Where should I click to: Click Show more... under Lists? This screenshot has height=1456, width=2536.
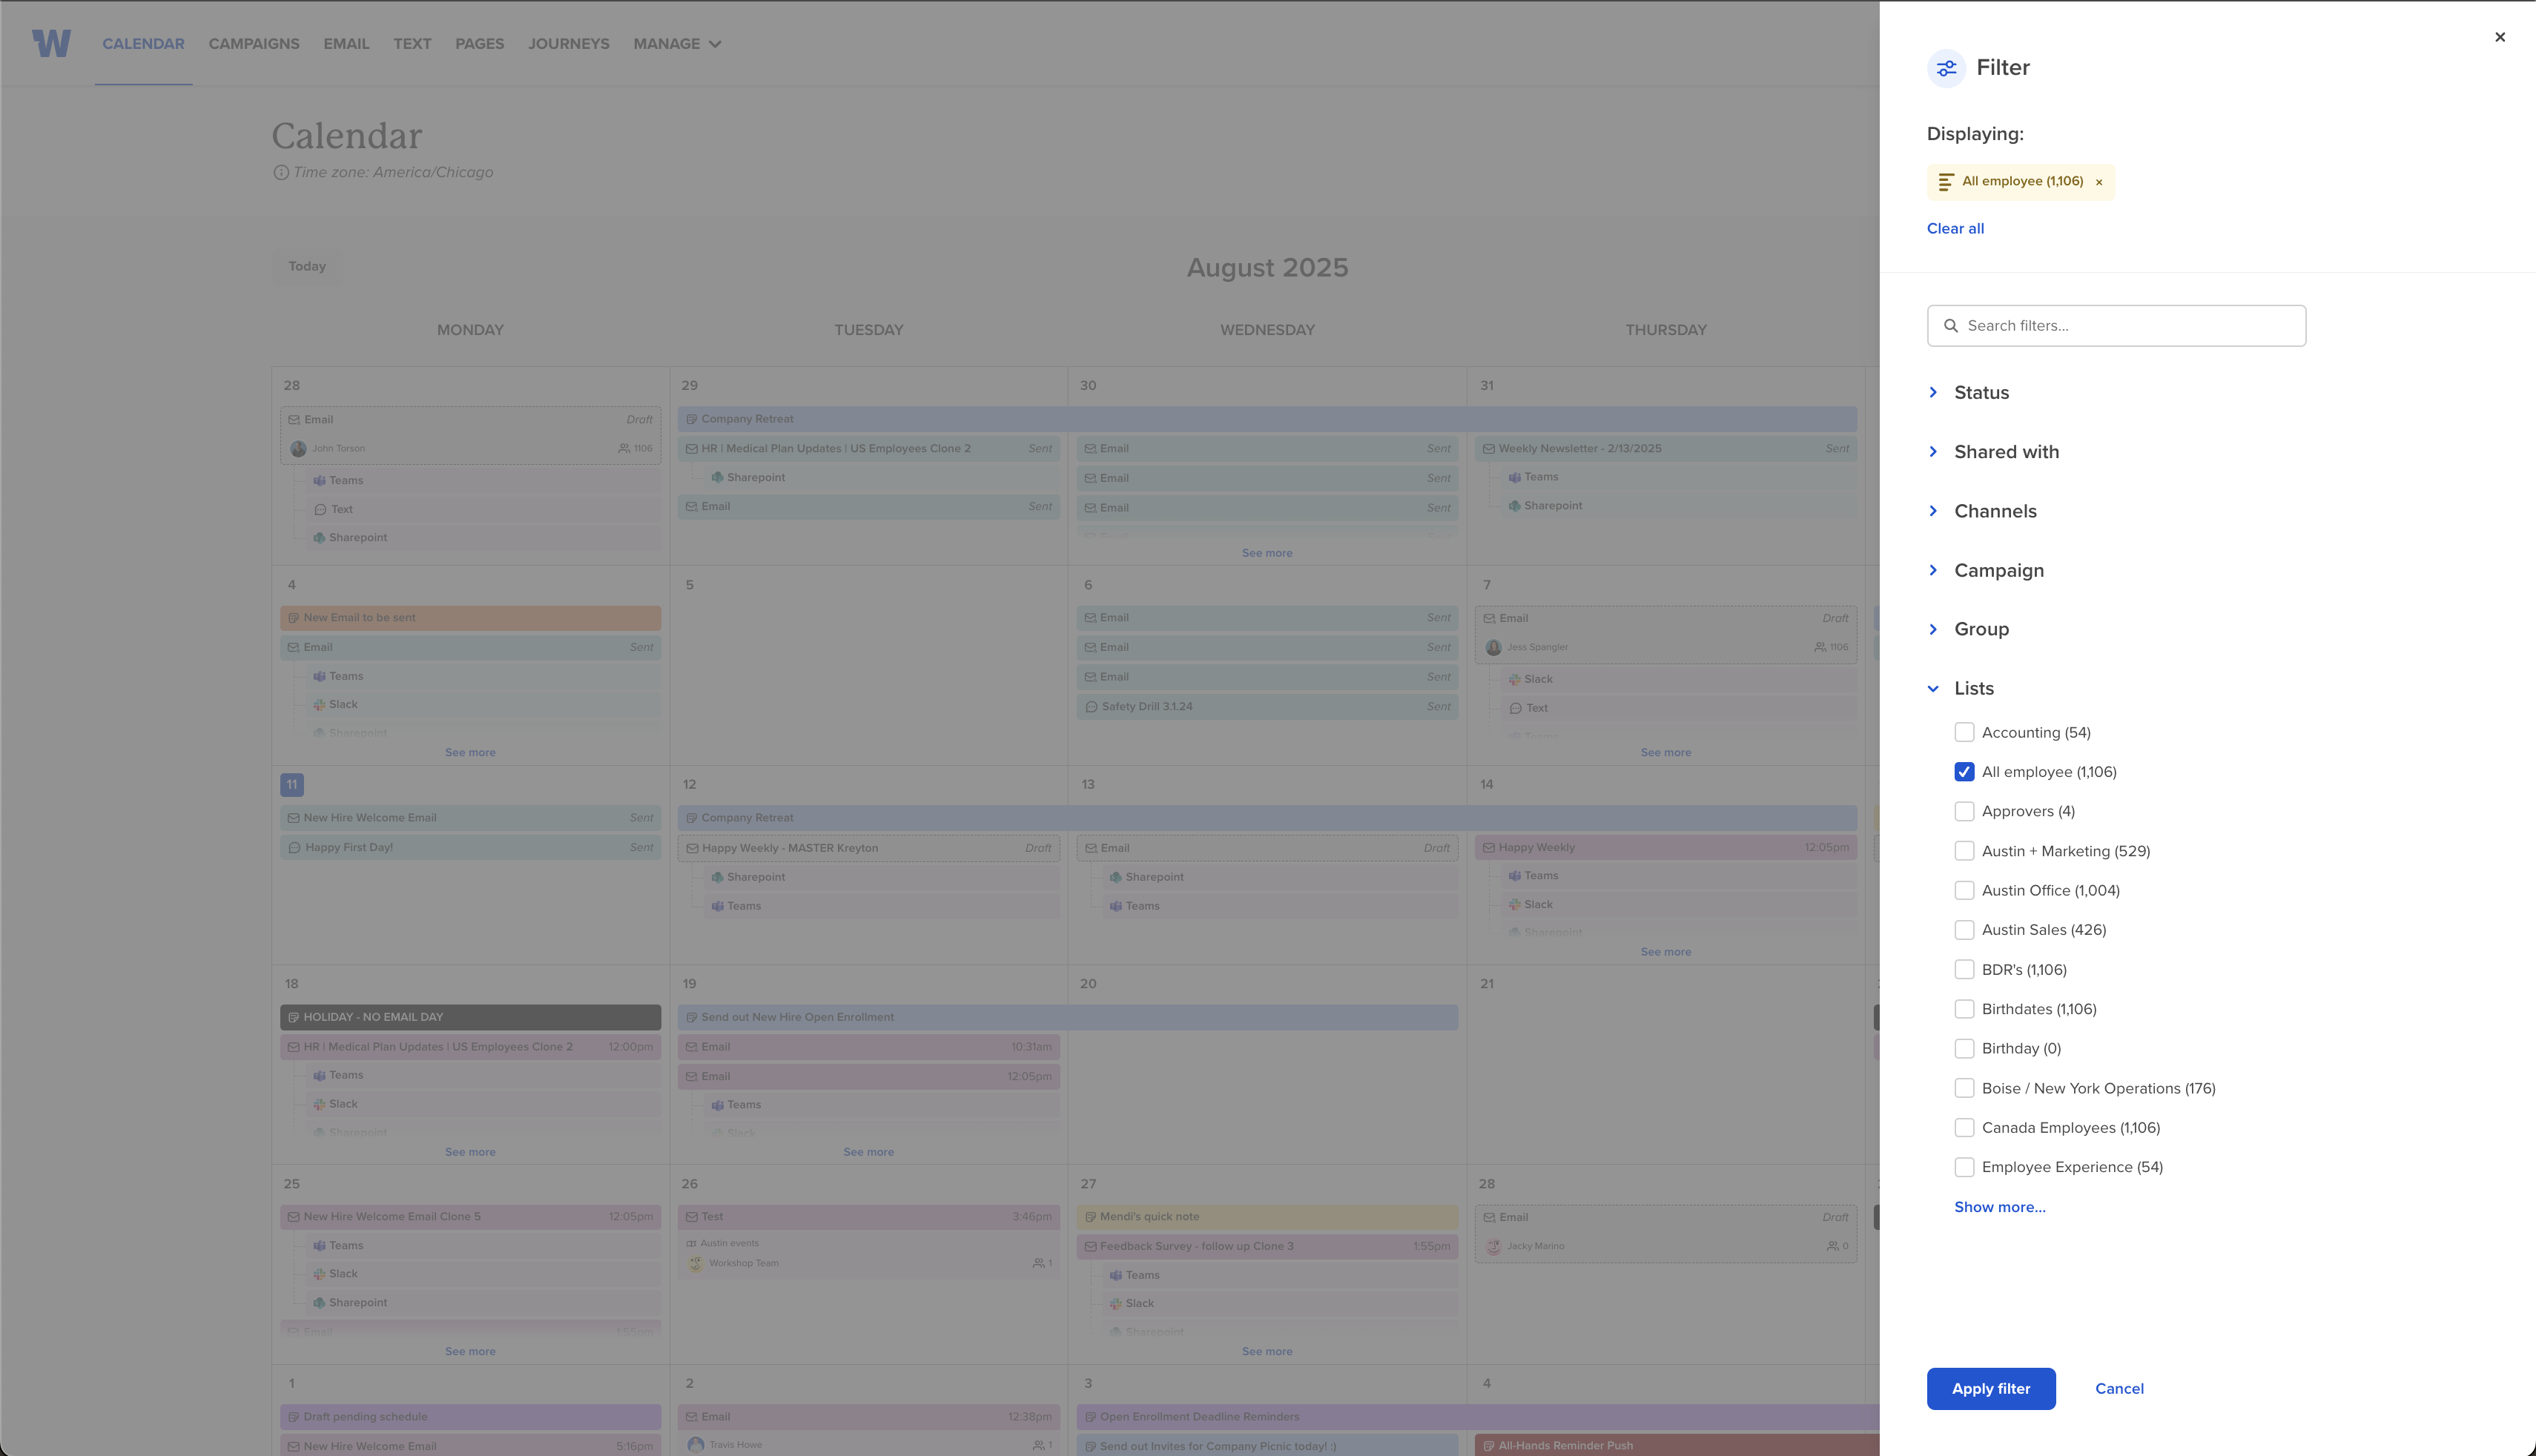tap(2000, 1207)
